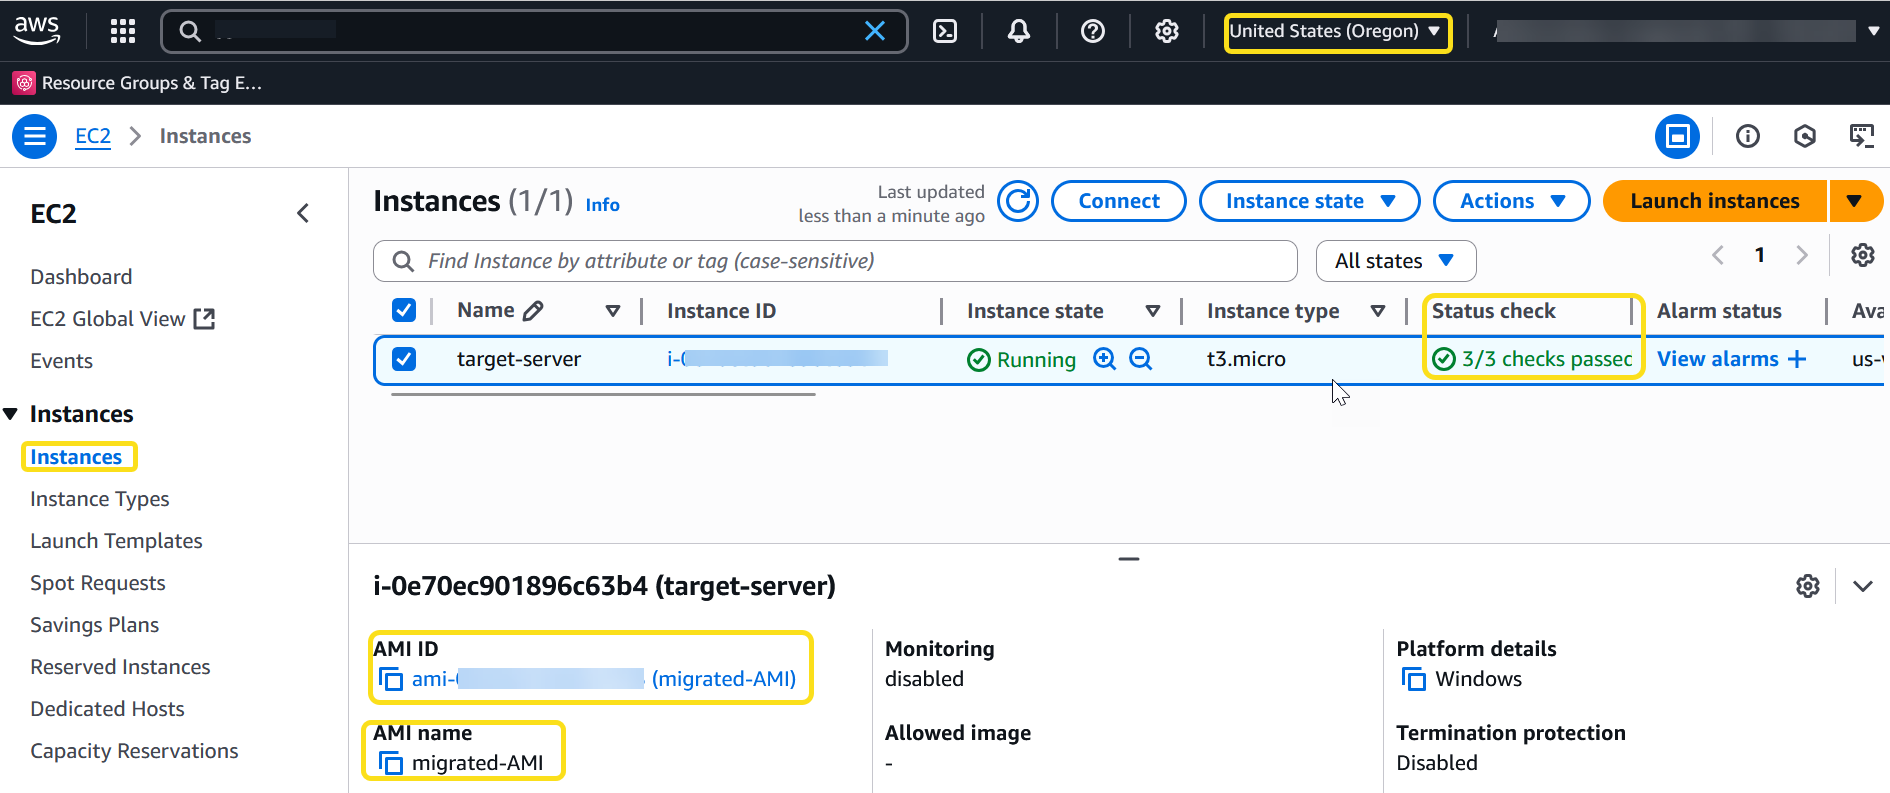
Task: Select Launch Templates in the sidebar
Action: click(x=116, y=541)
